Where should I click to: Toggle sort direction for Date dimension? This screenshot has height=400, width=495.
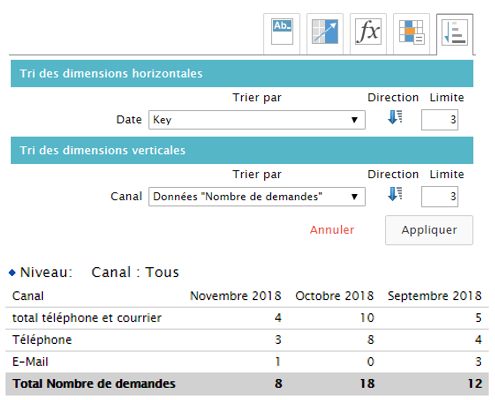(395, 117)
